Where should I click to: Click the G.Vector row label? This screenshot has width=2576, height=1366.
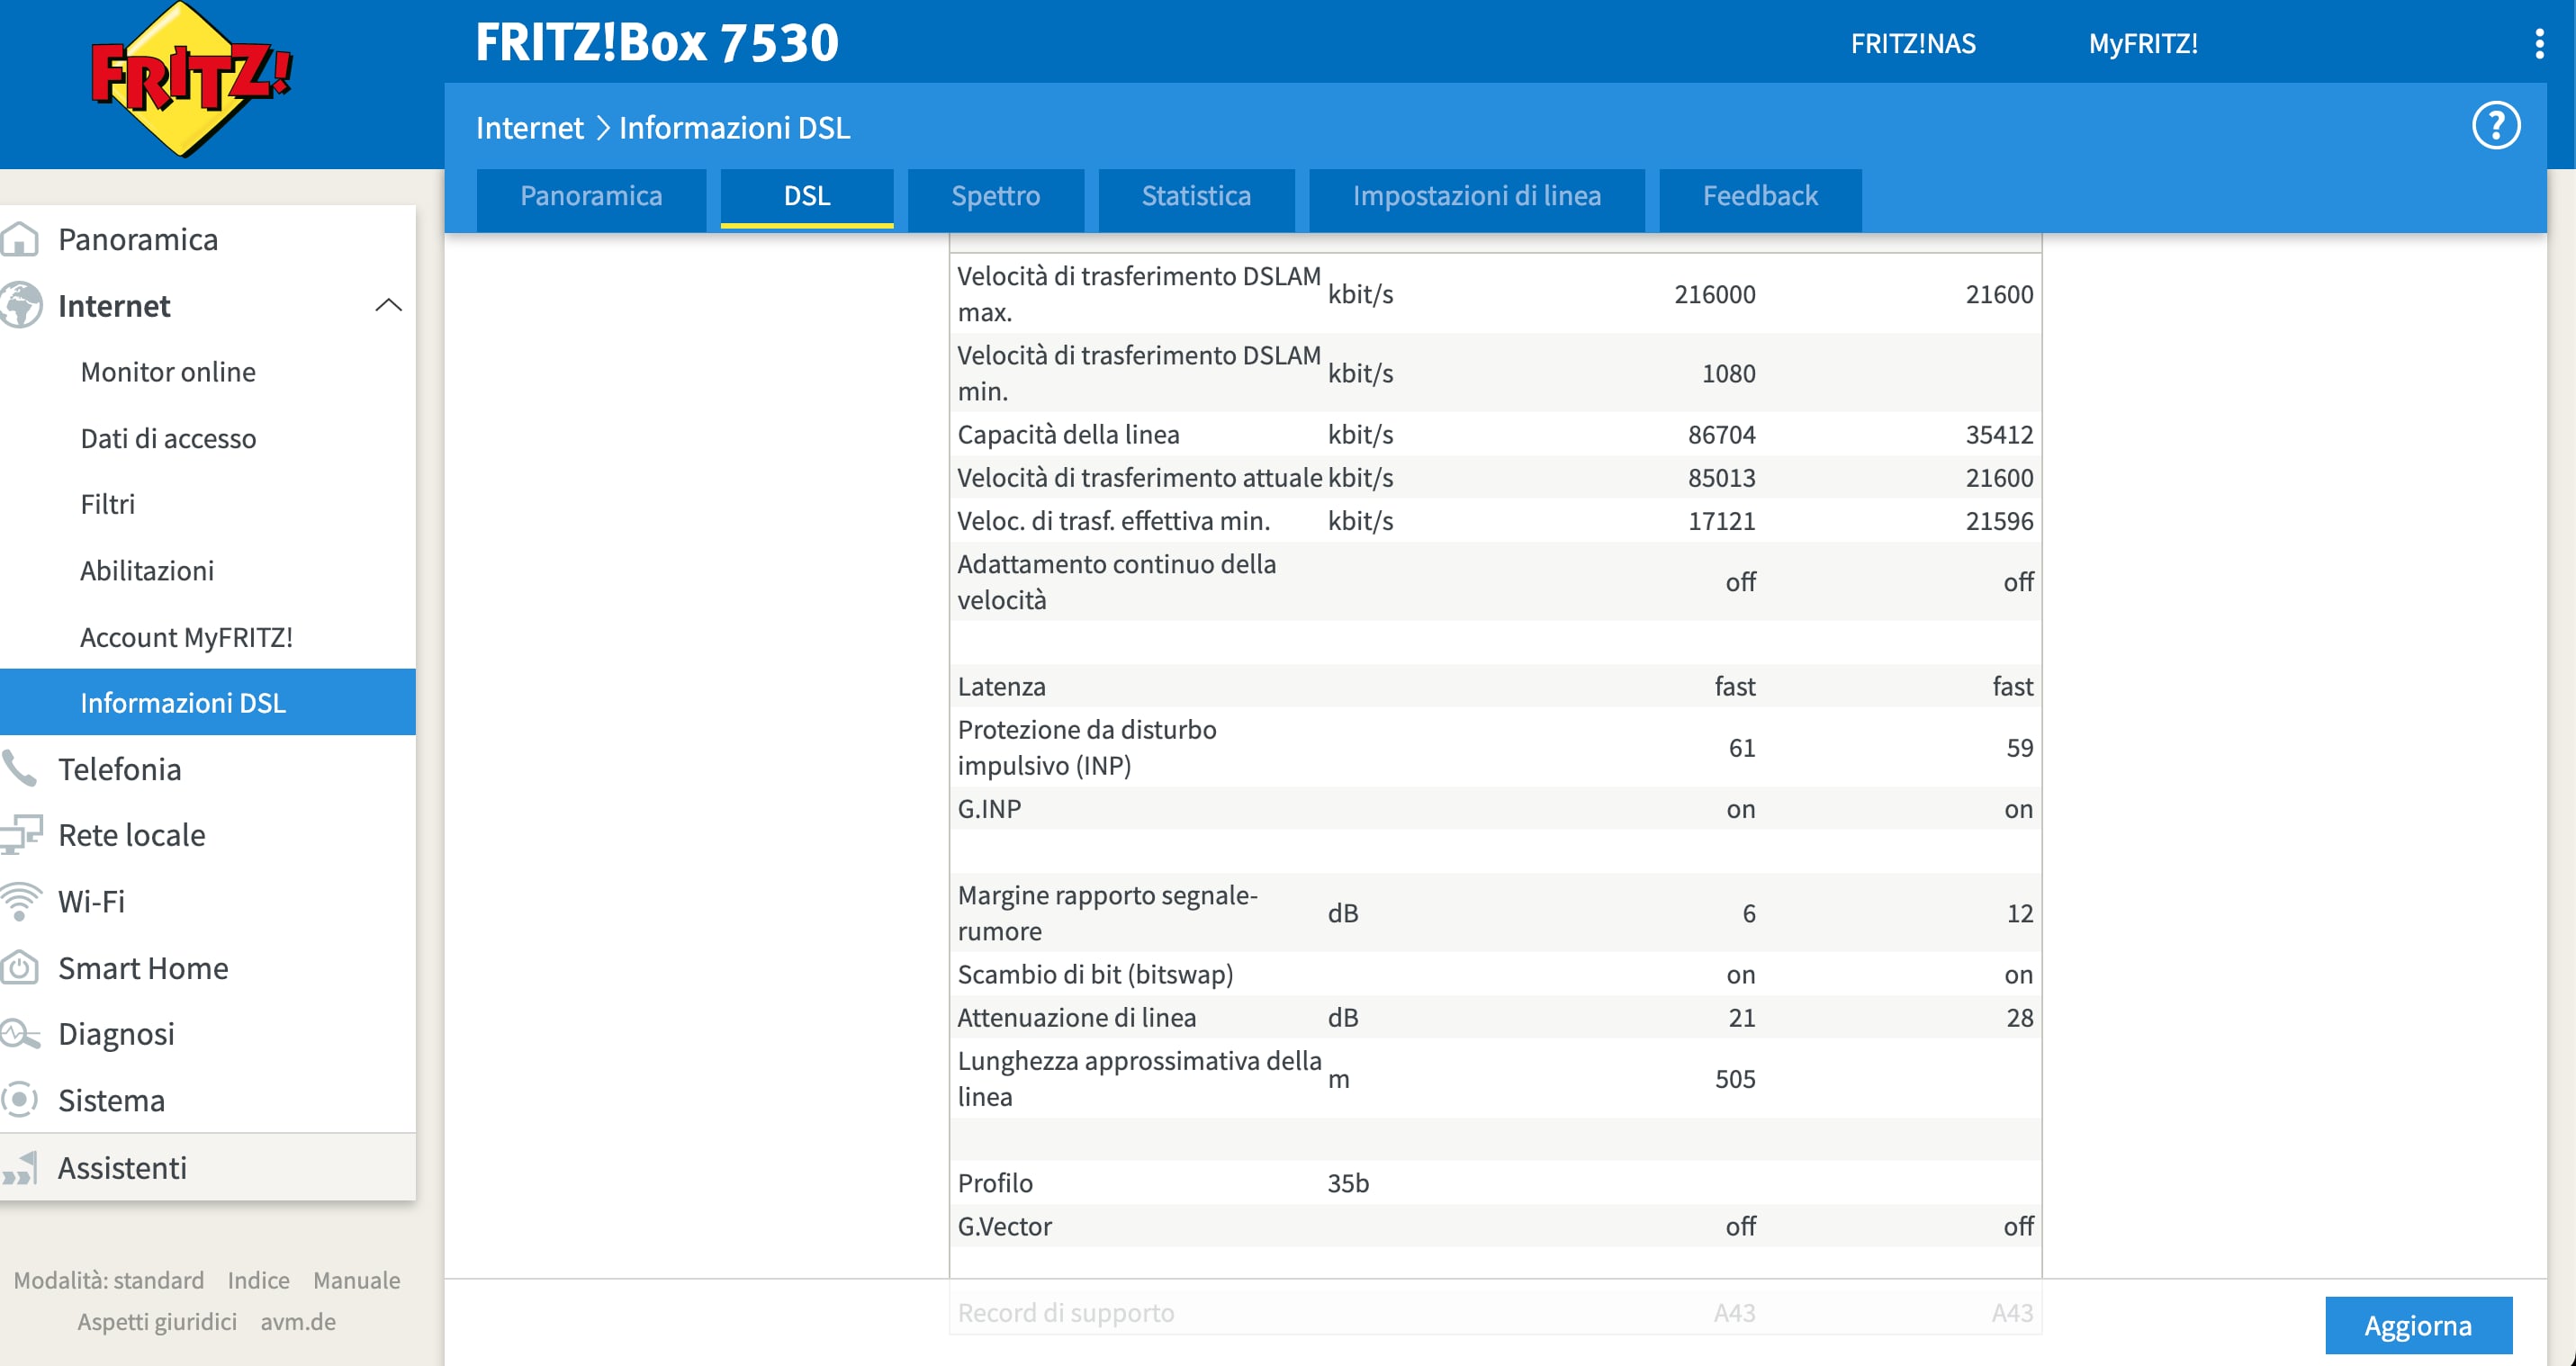coord(1004,1226)
